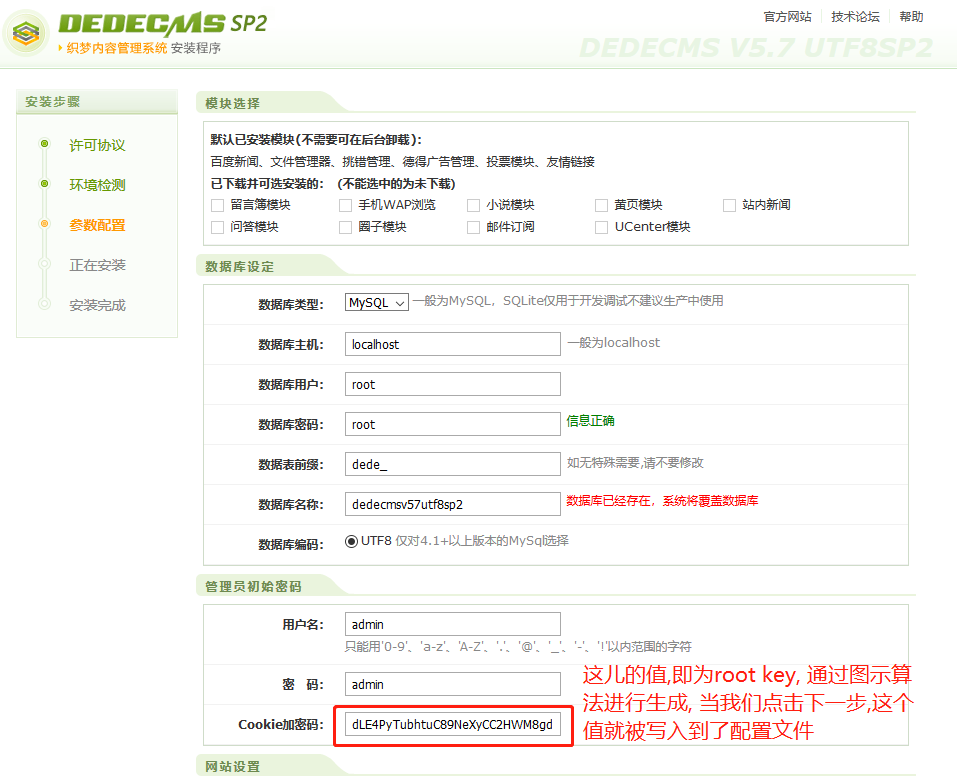Click the DedeCMS logo icon

26,32
